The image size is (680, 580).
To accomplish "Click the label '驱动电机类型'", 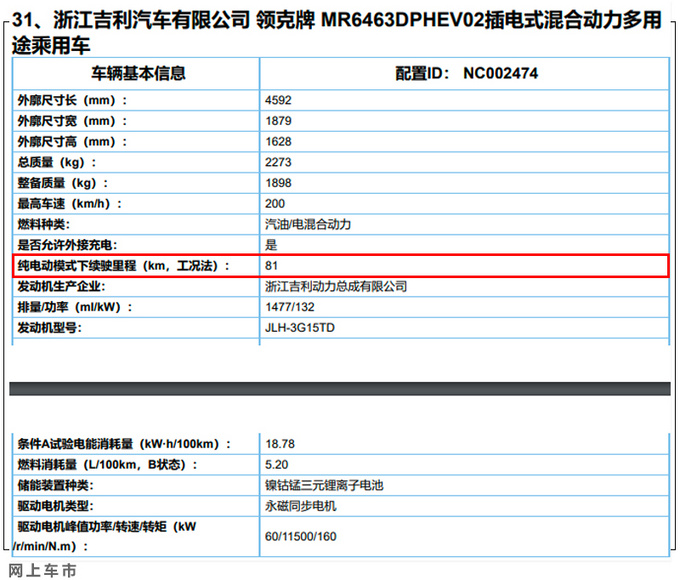I will pyautogui.click(x=56, y=506).
